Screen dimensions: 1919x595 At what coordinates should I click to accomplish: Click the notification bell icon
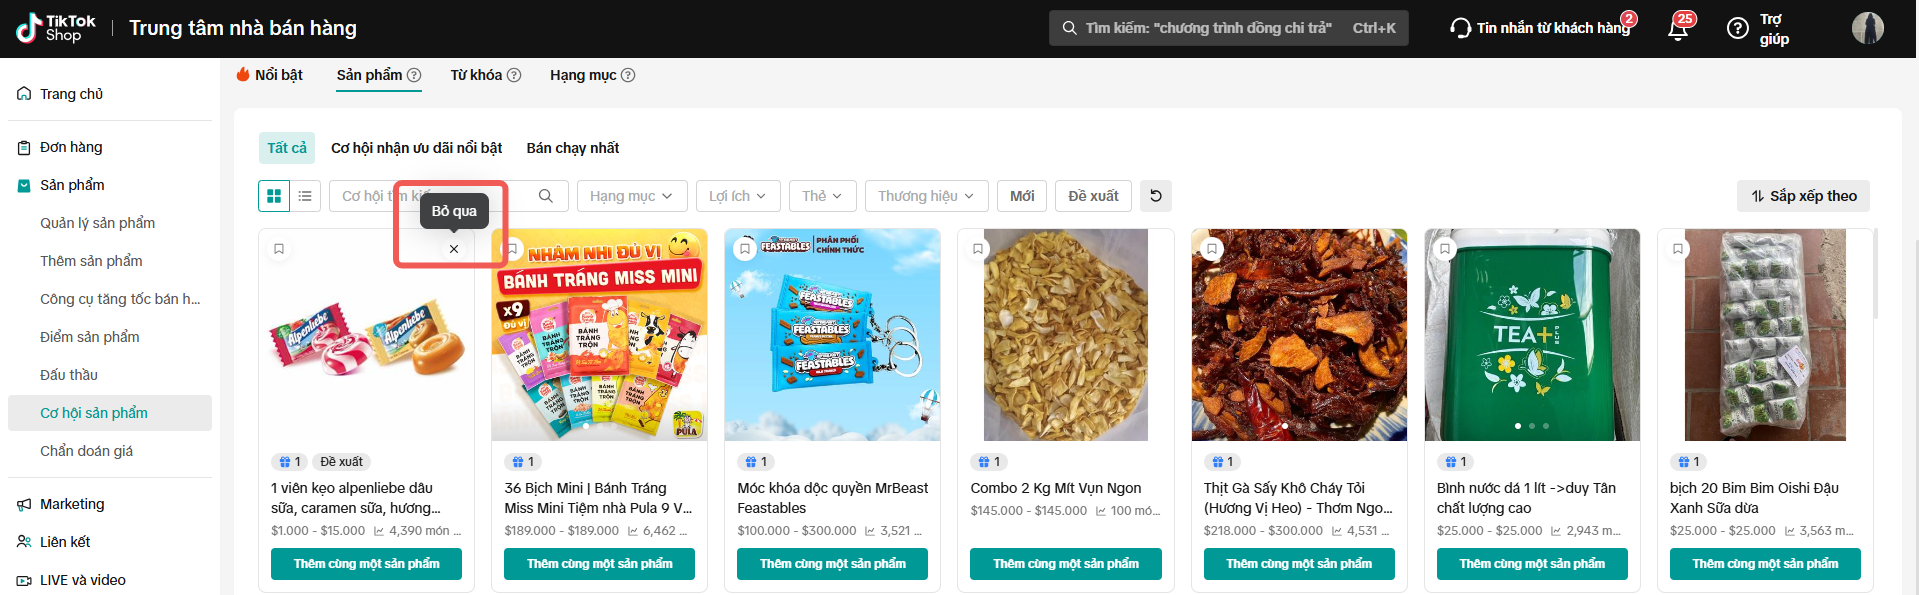pos(1678,29)
